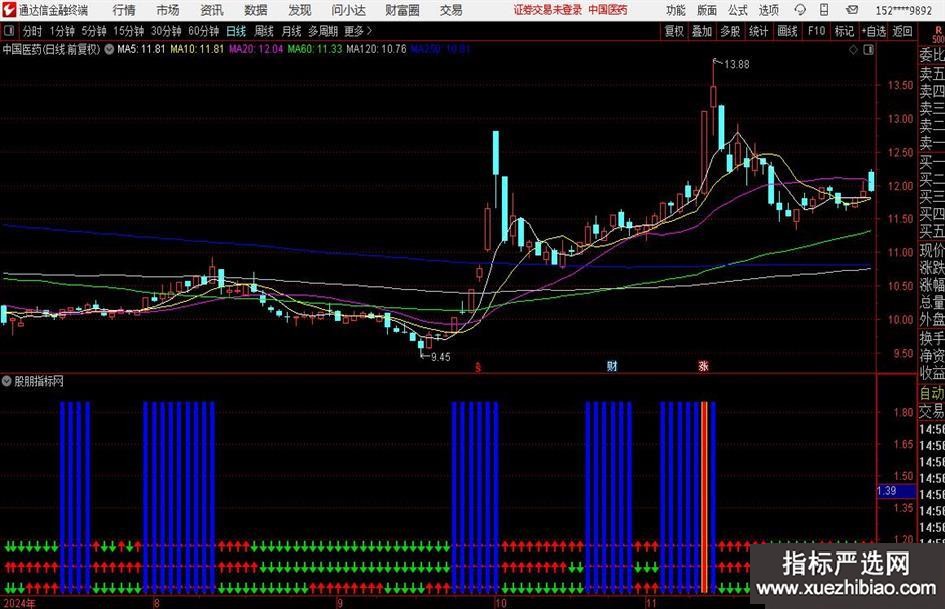
Task: Open the mail envelope icon
Action: [852, 10]
